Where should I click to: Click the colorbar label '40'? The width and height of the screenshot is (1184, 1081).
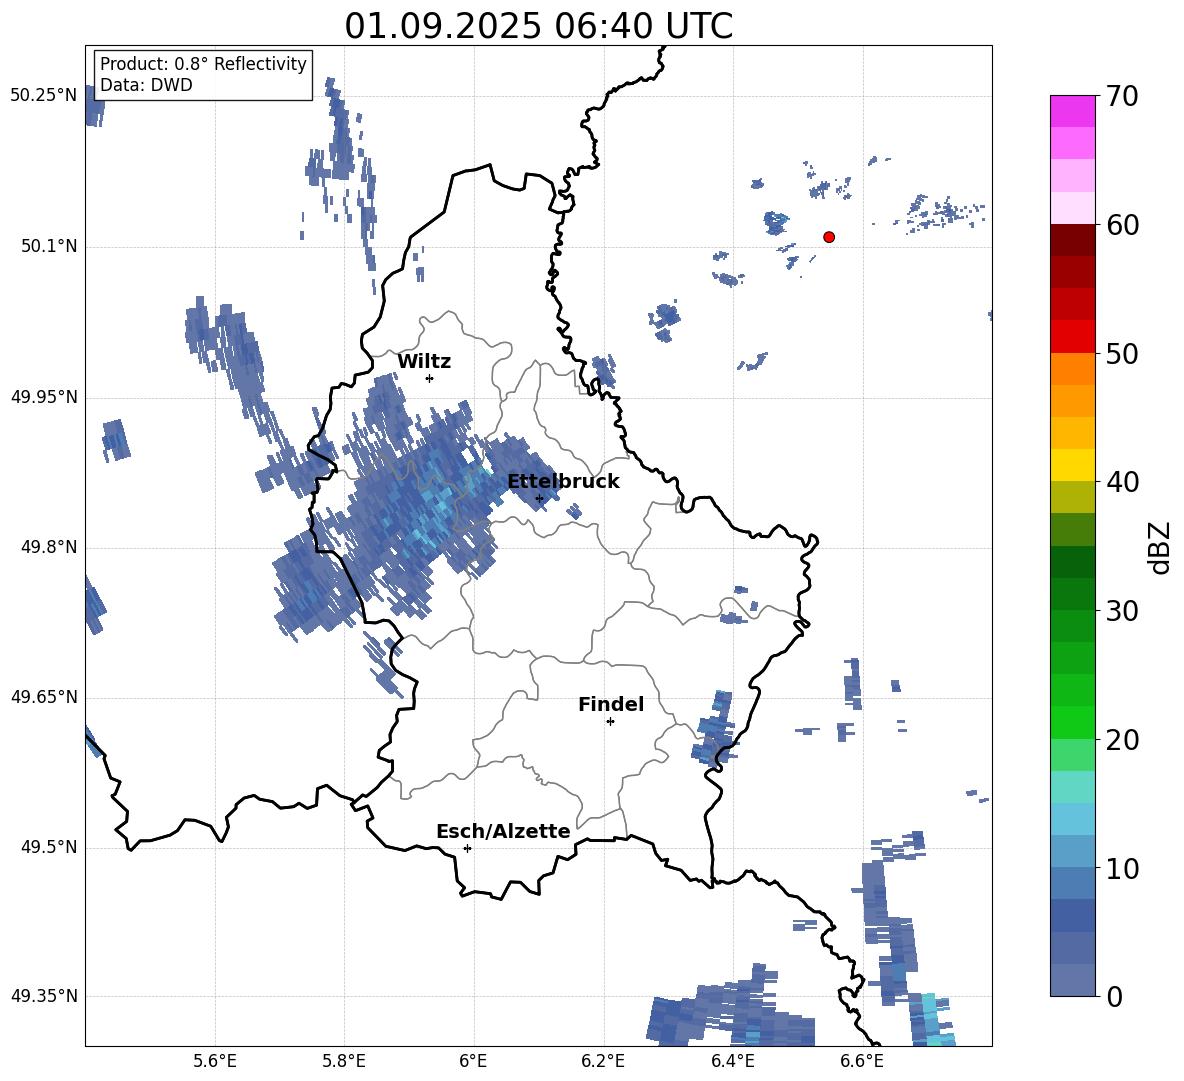pos(1122,482)
